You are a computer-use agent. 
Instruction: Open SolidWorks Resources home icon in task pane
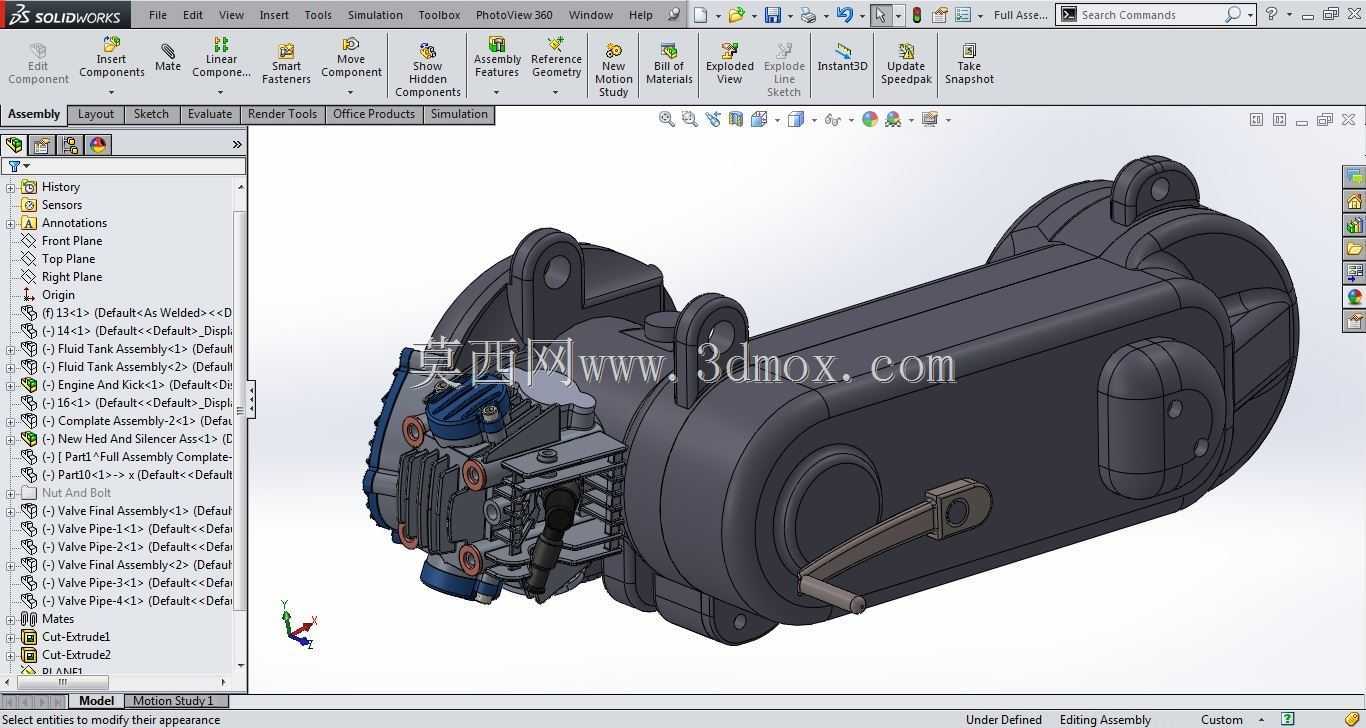[x=1355, y=202]
